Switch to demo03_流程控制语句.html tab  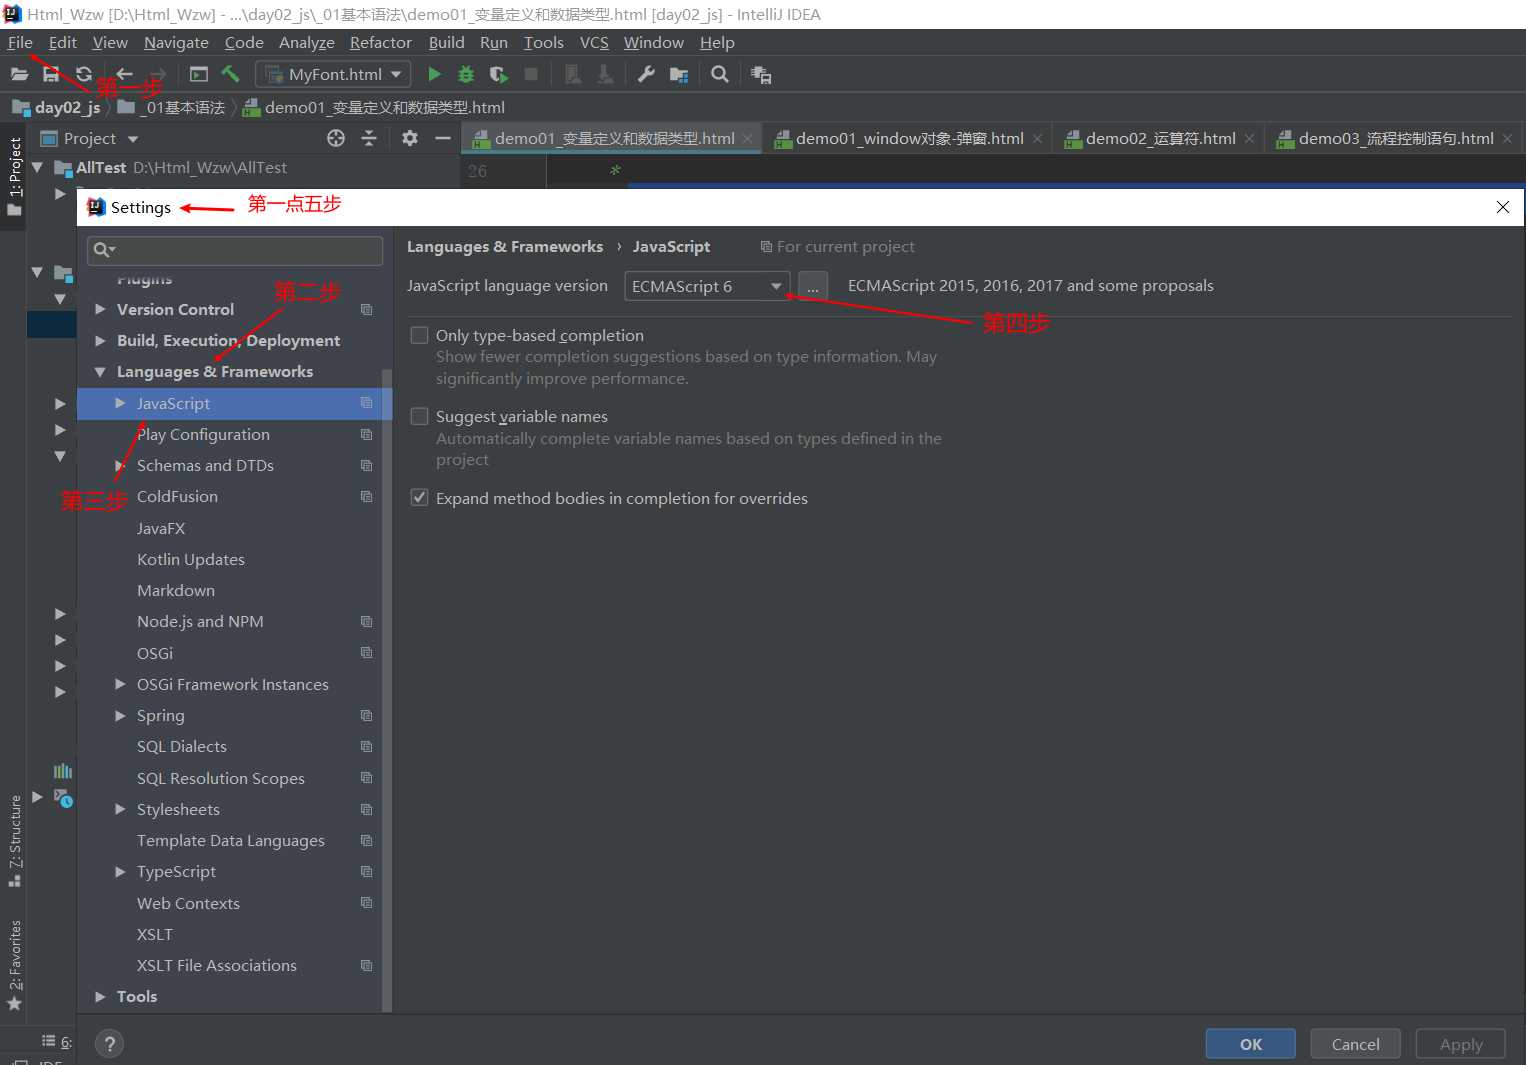[x=1395, y=139]
